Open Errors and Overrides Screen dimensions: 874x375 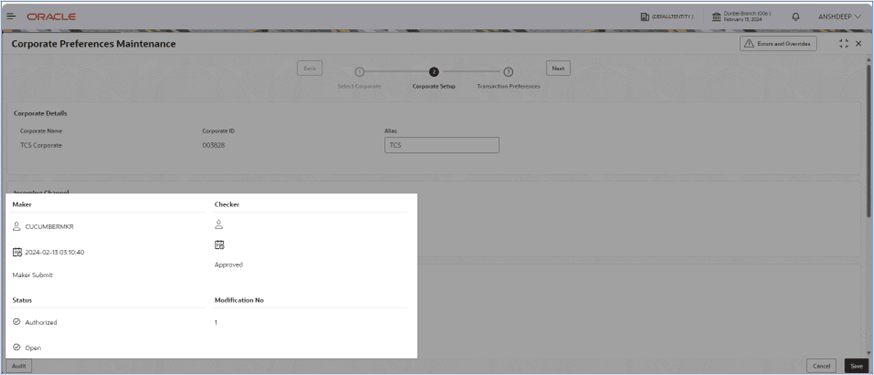[x=778, y=43]
